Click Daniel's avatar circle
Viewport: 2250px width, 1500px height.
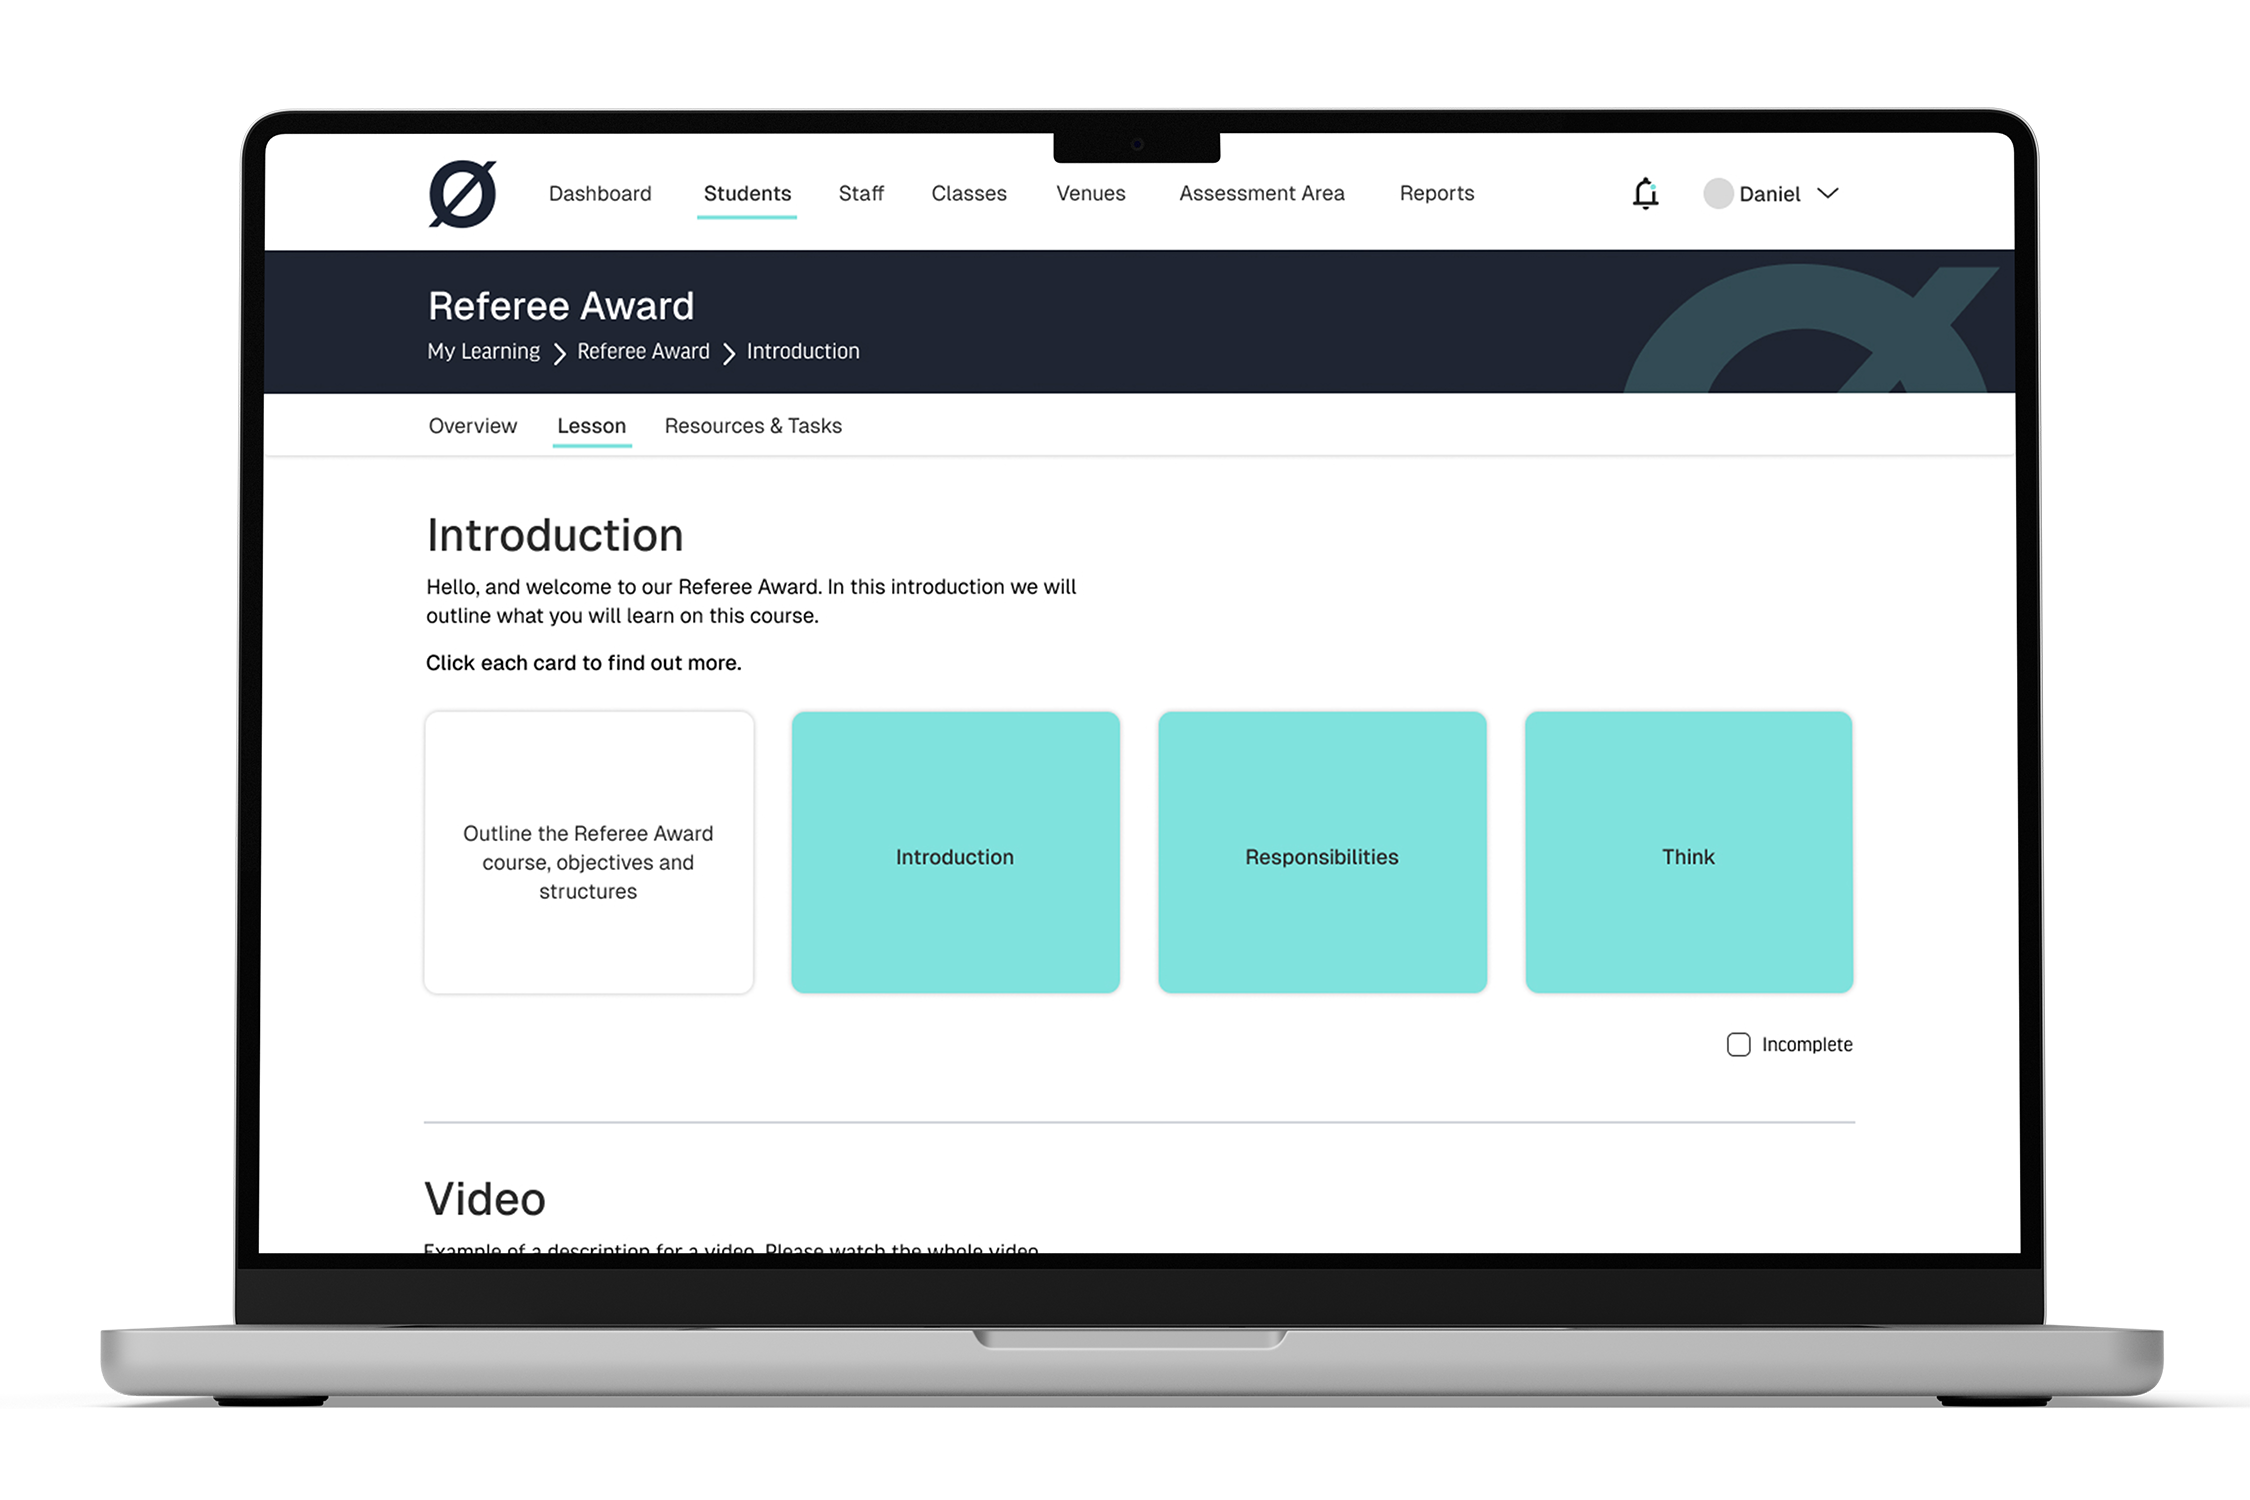click(1718, 193)
